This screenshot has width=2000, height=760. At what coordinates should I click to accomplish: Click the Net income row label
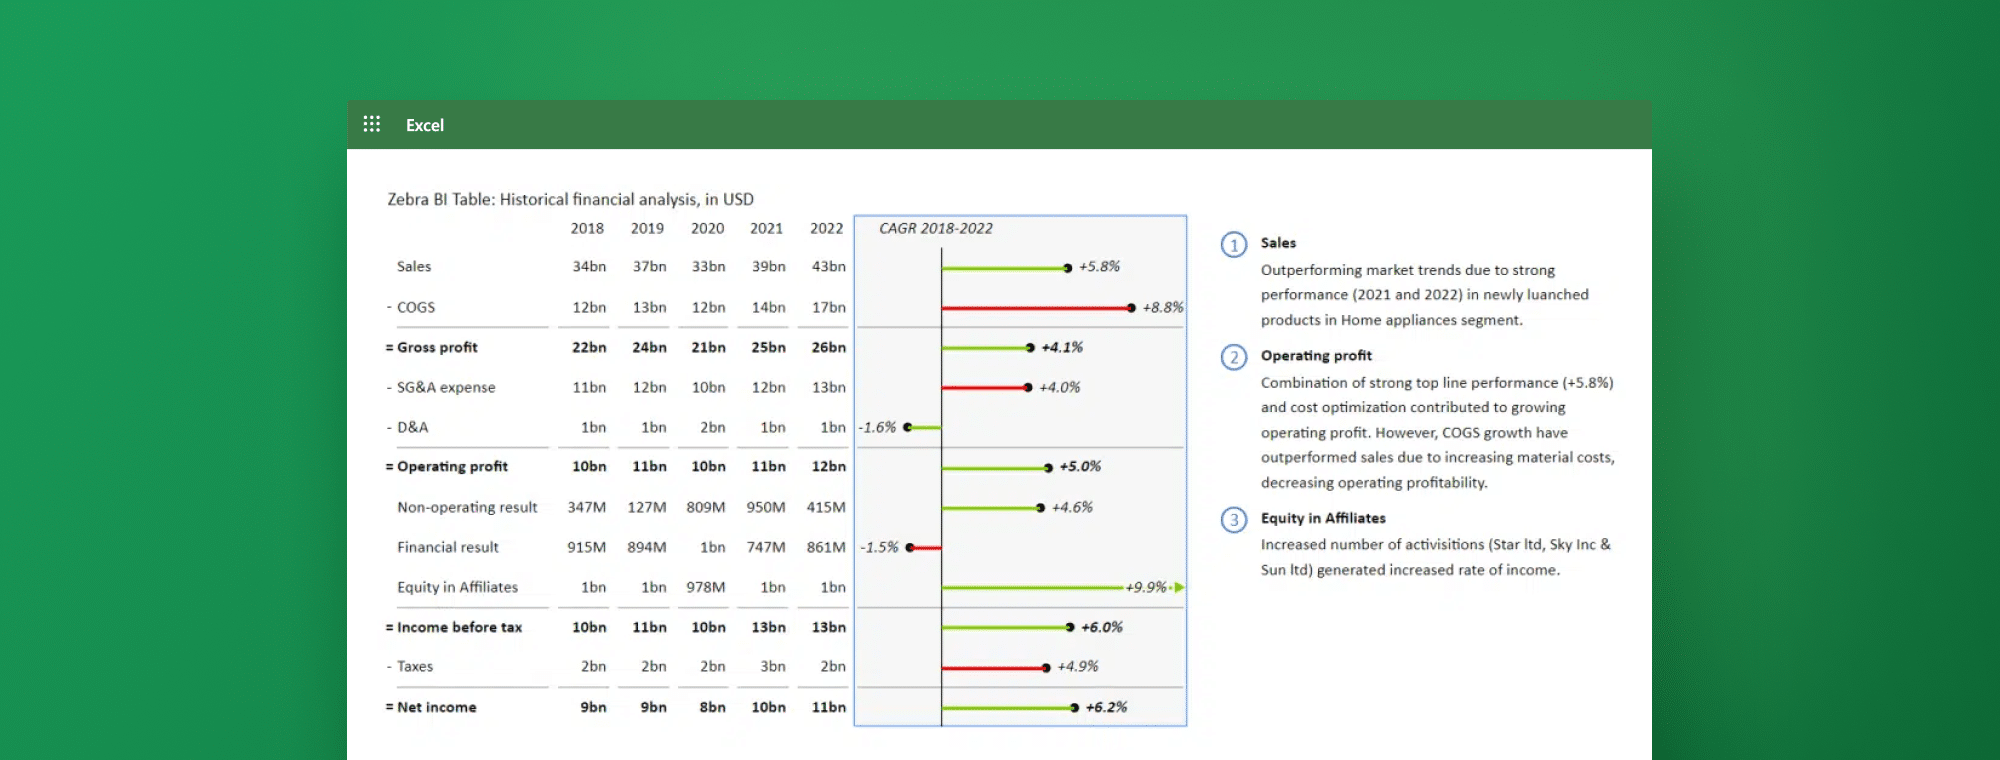[x=436, y=707]
